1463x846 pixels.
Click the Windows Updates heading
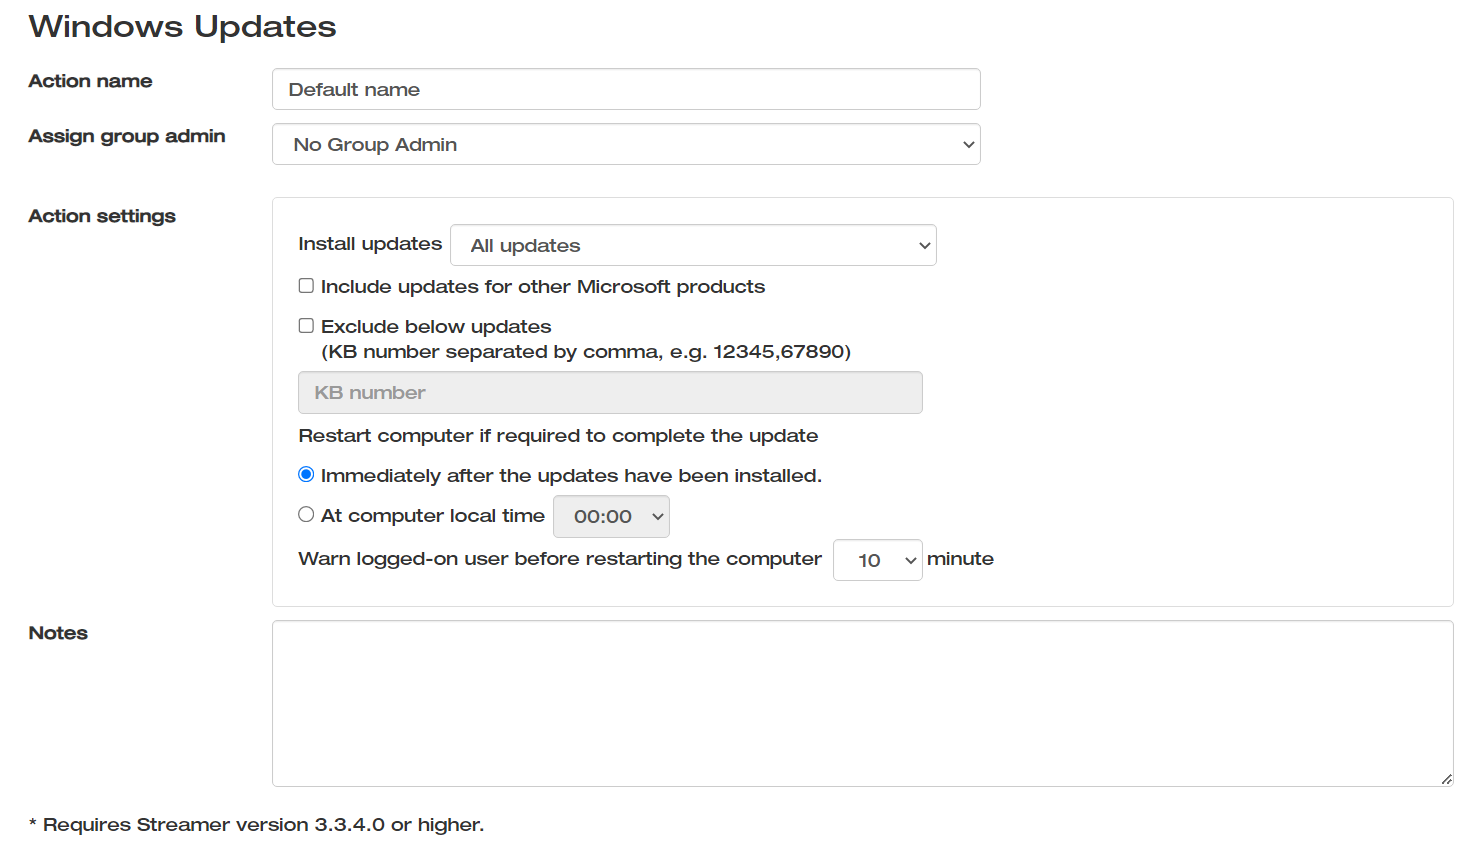[182, 26]
